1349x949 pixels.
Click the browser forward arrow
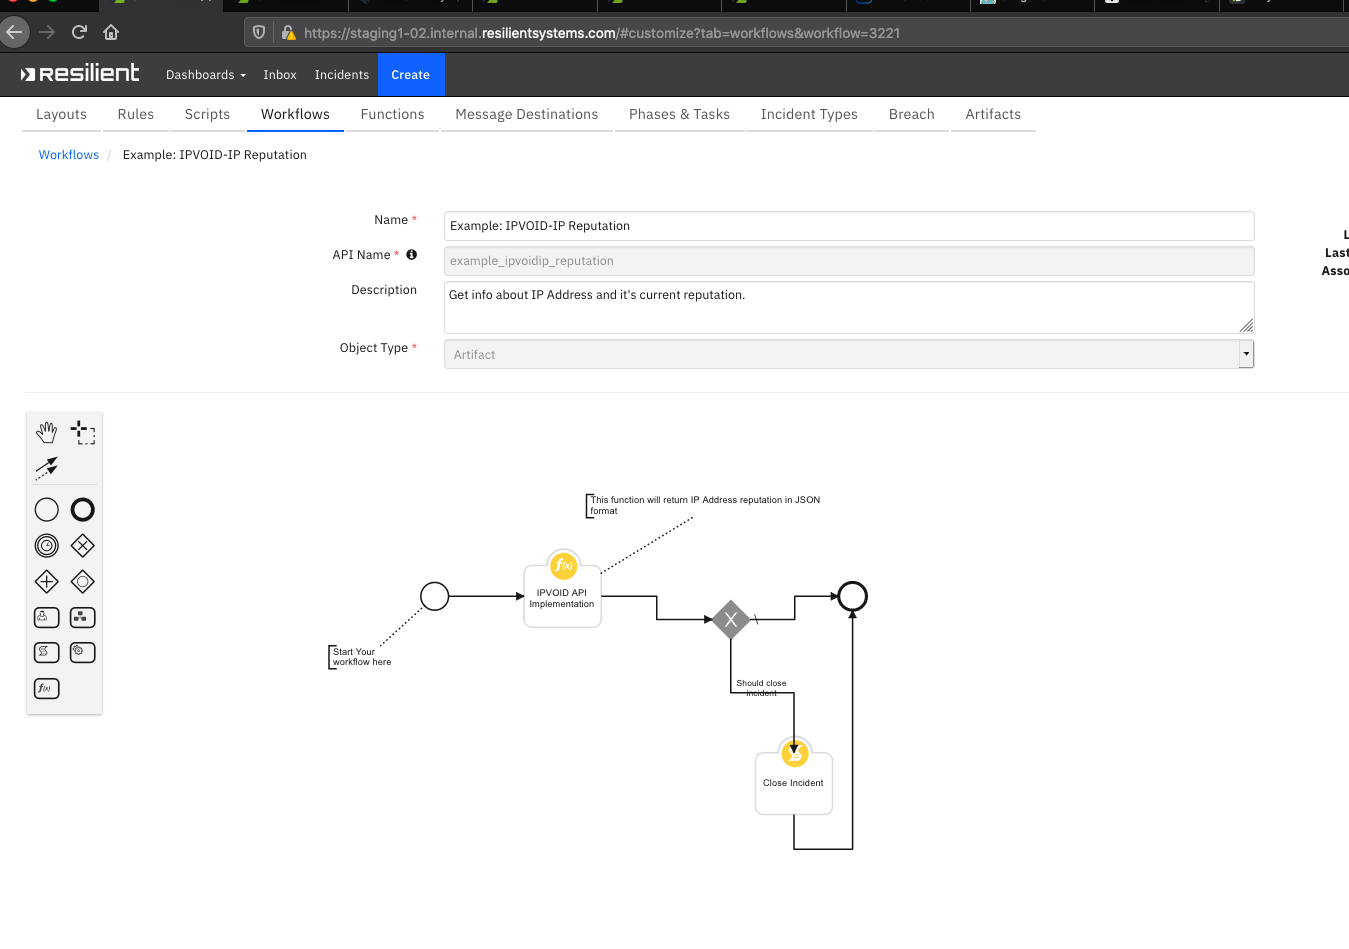[x=47, y=32]
